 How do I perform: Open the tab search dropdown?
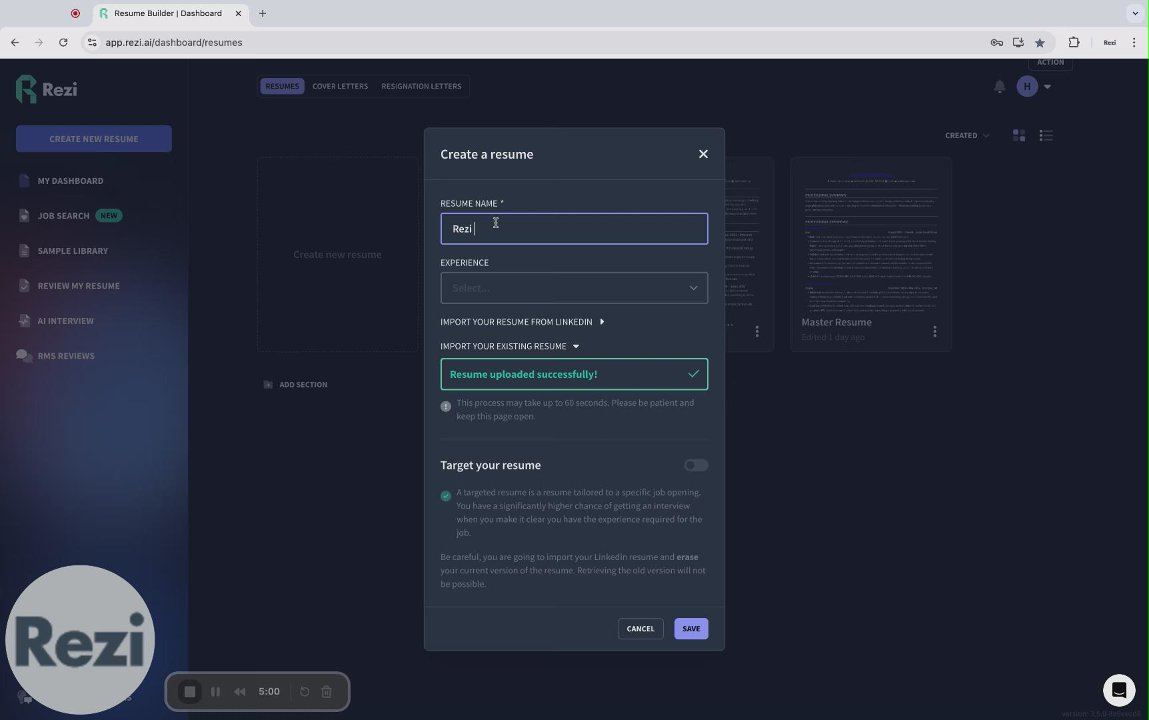point(1135,13)
